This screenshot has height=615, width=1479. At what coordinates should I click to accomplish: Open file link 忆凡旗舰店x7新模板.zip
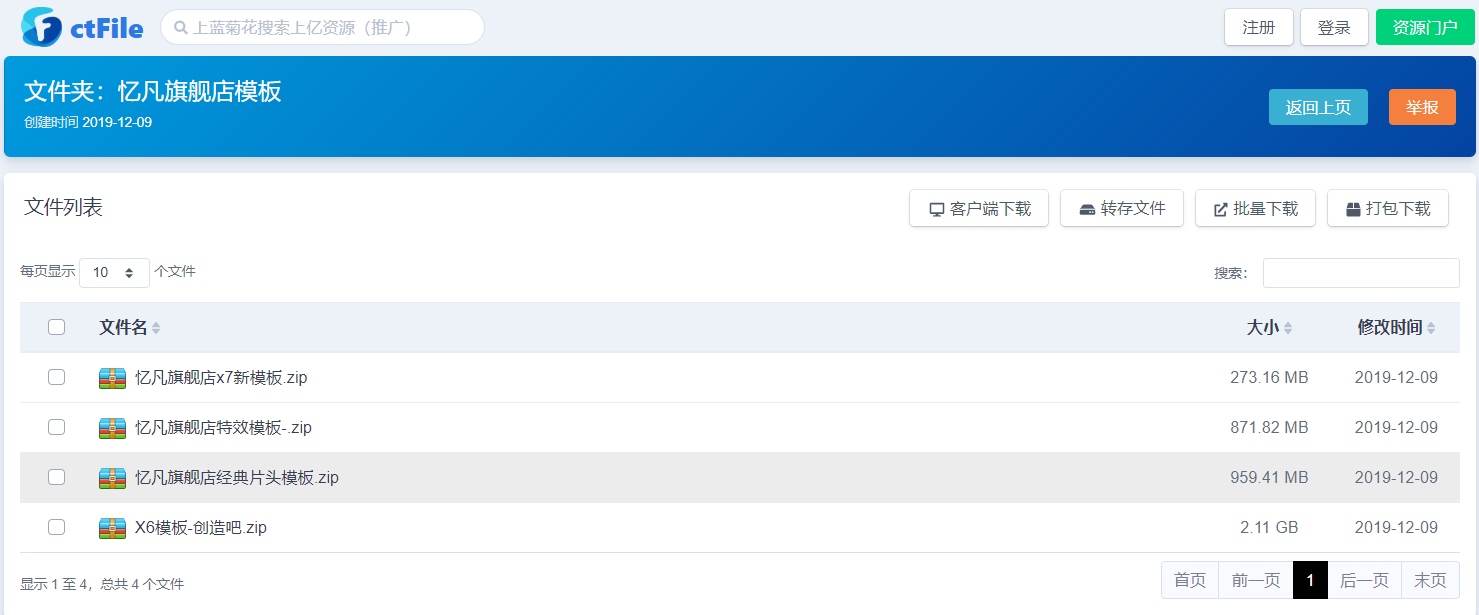(x=221, y=378)
